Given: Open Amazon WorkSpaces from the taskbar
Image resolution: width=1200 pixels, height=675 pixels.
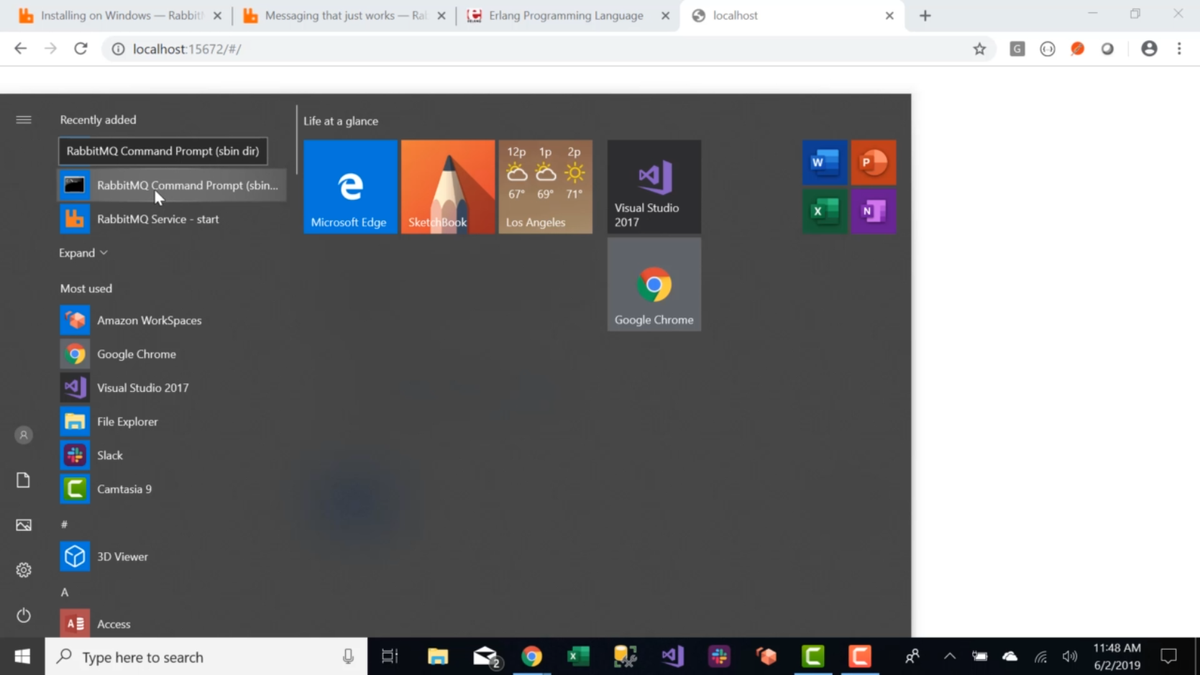Looking at the screenshot, I should 766,657.
